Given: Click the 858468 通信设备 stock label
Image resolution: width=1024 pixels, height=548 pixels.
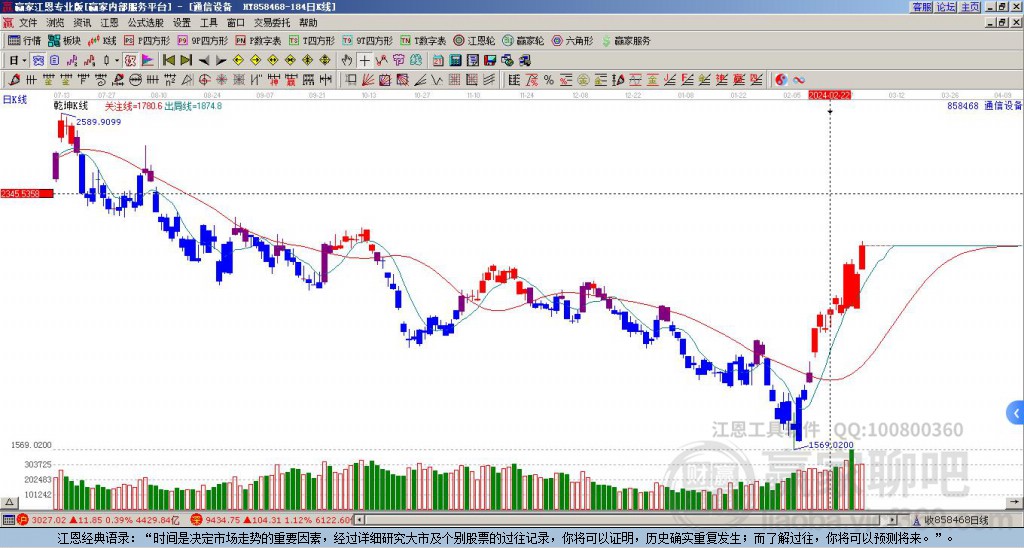Looking at the screenshot, I should point(984,105).
